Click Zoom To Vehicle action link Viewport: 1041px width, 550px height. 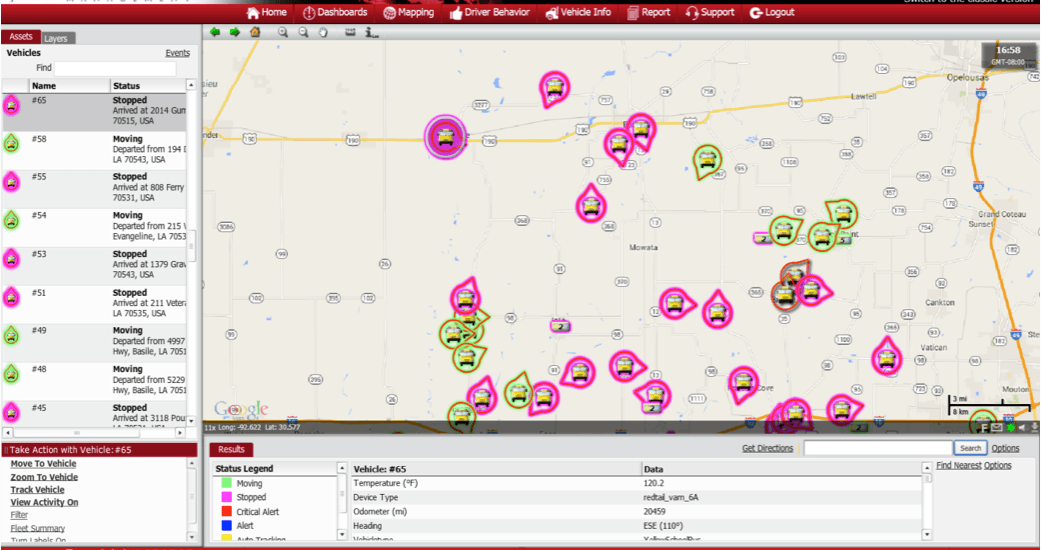coord(44,477)
